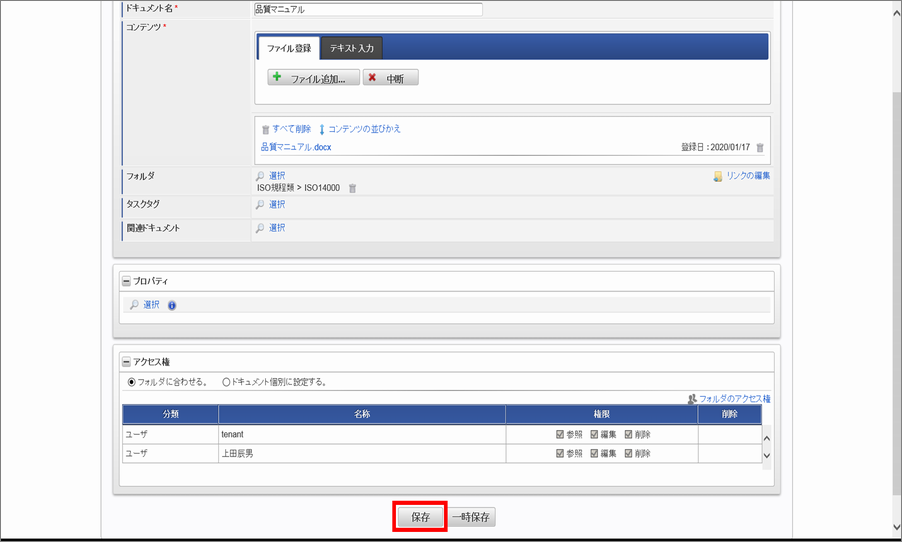Image resolution: width=902 pixels, height=542 pixels.
Task: Click the green plus file add icon
Action: (277, 77)
